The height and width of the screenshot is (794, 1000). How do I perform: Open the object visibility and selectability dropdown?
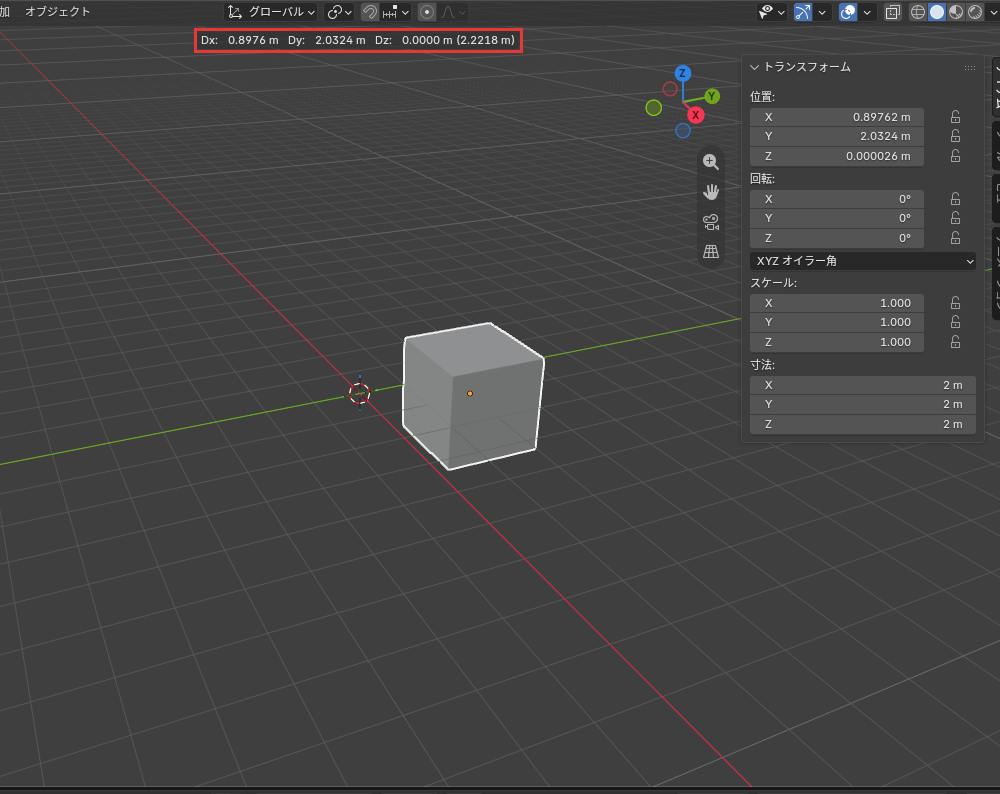[x=771, y=12]
